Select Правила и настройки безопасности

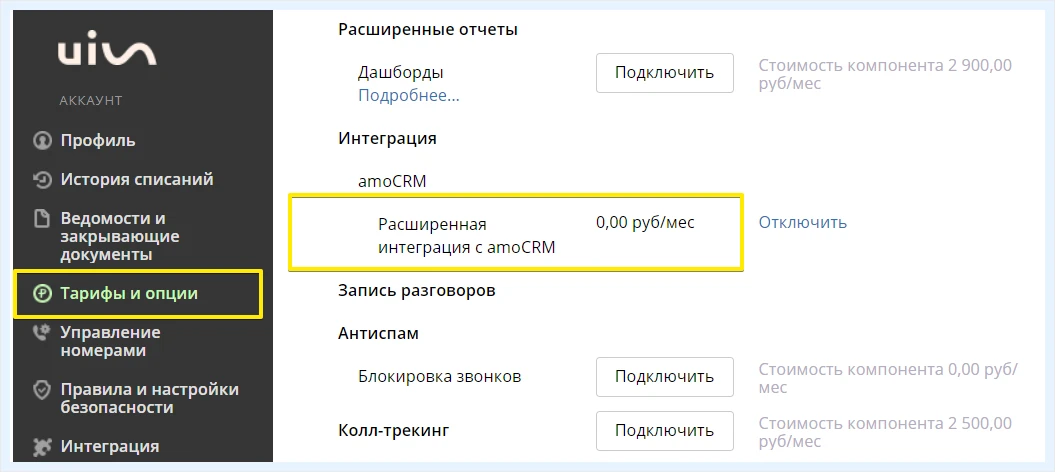149,399
